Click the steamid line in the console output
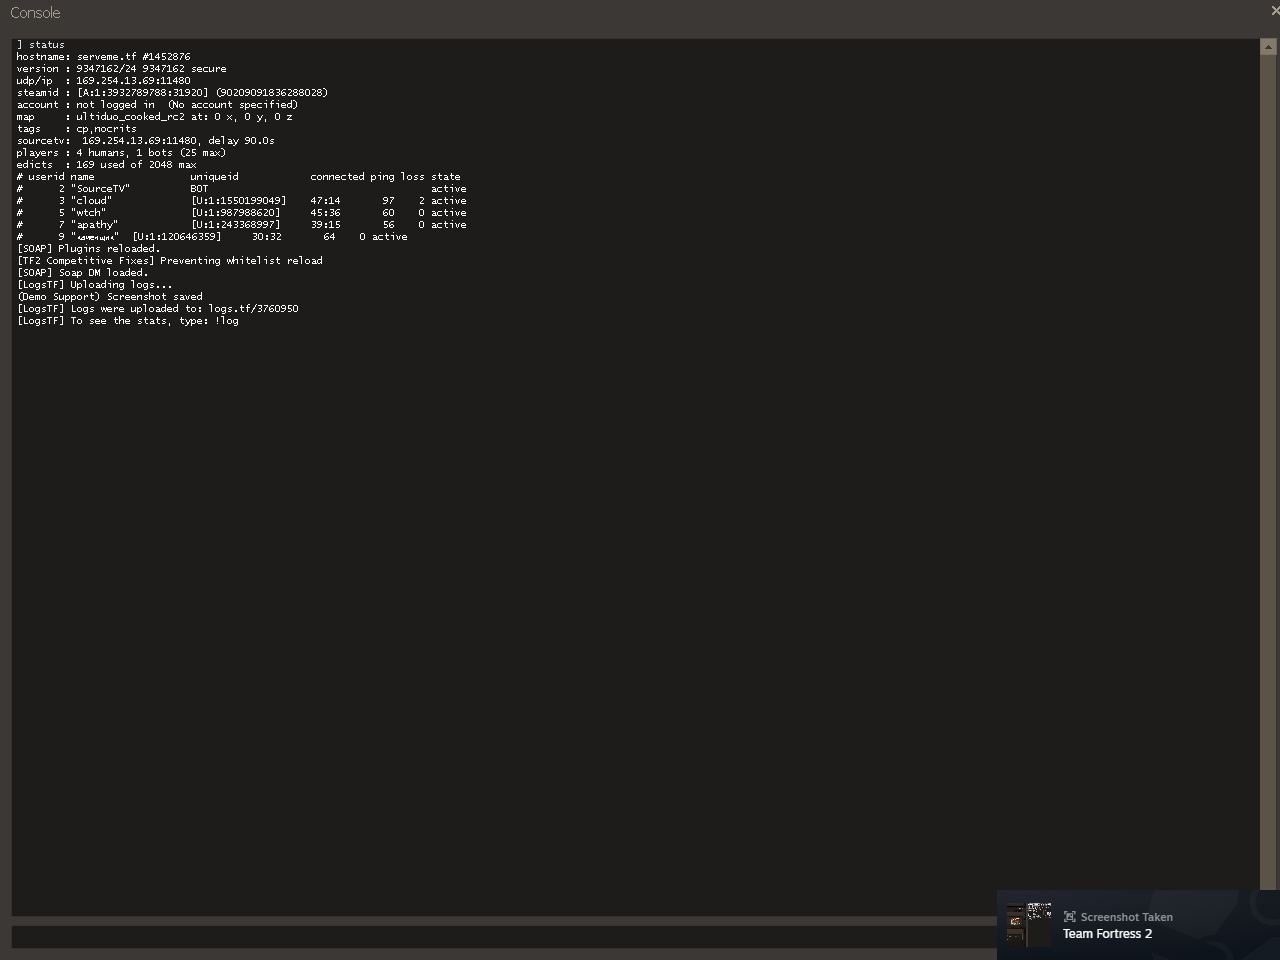Screen dimensions: 1280x960 pos(170,93)
